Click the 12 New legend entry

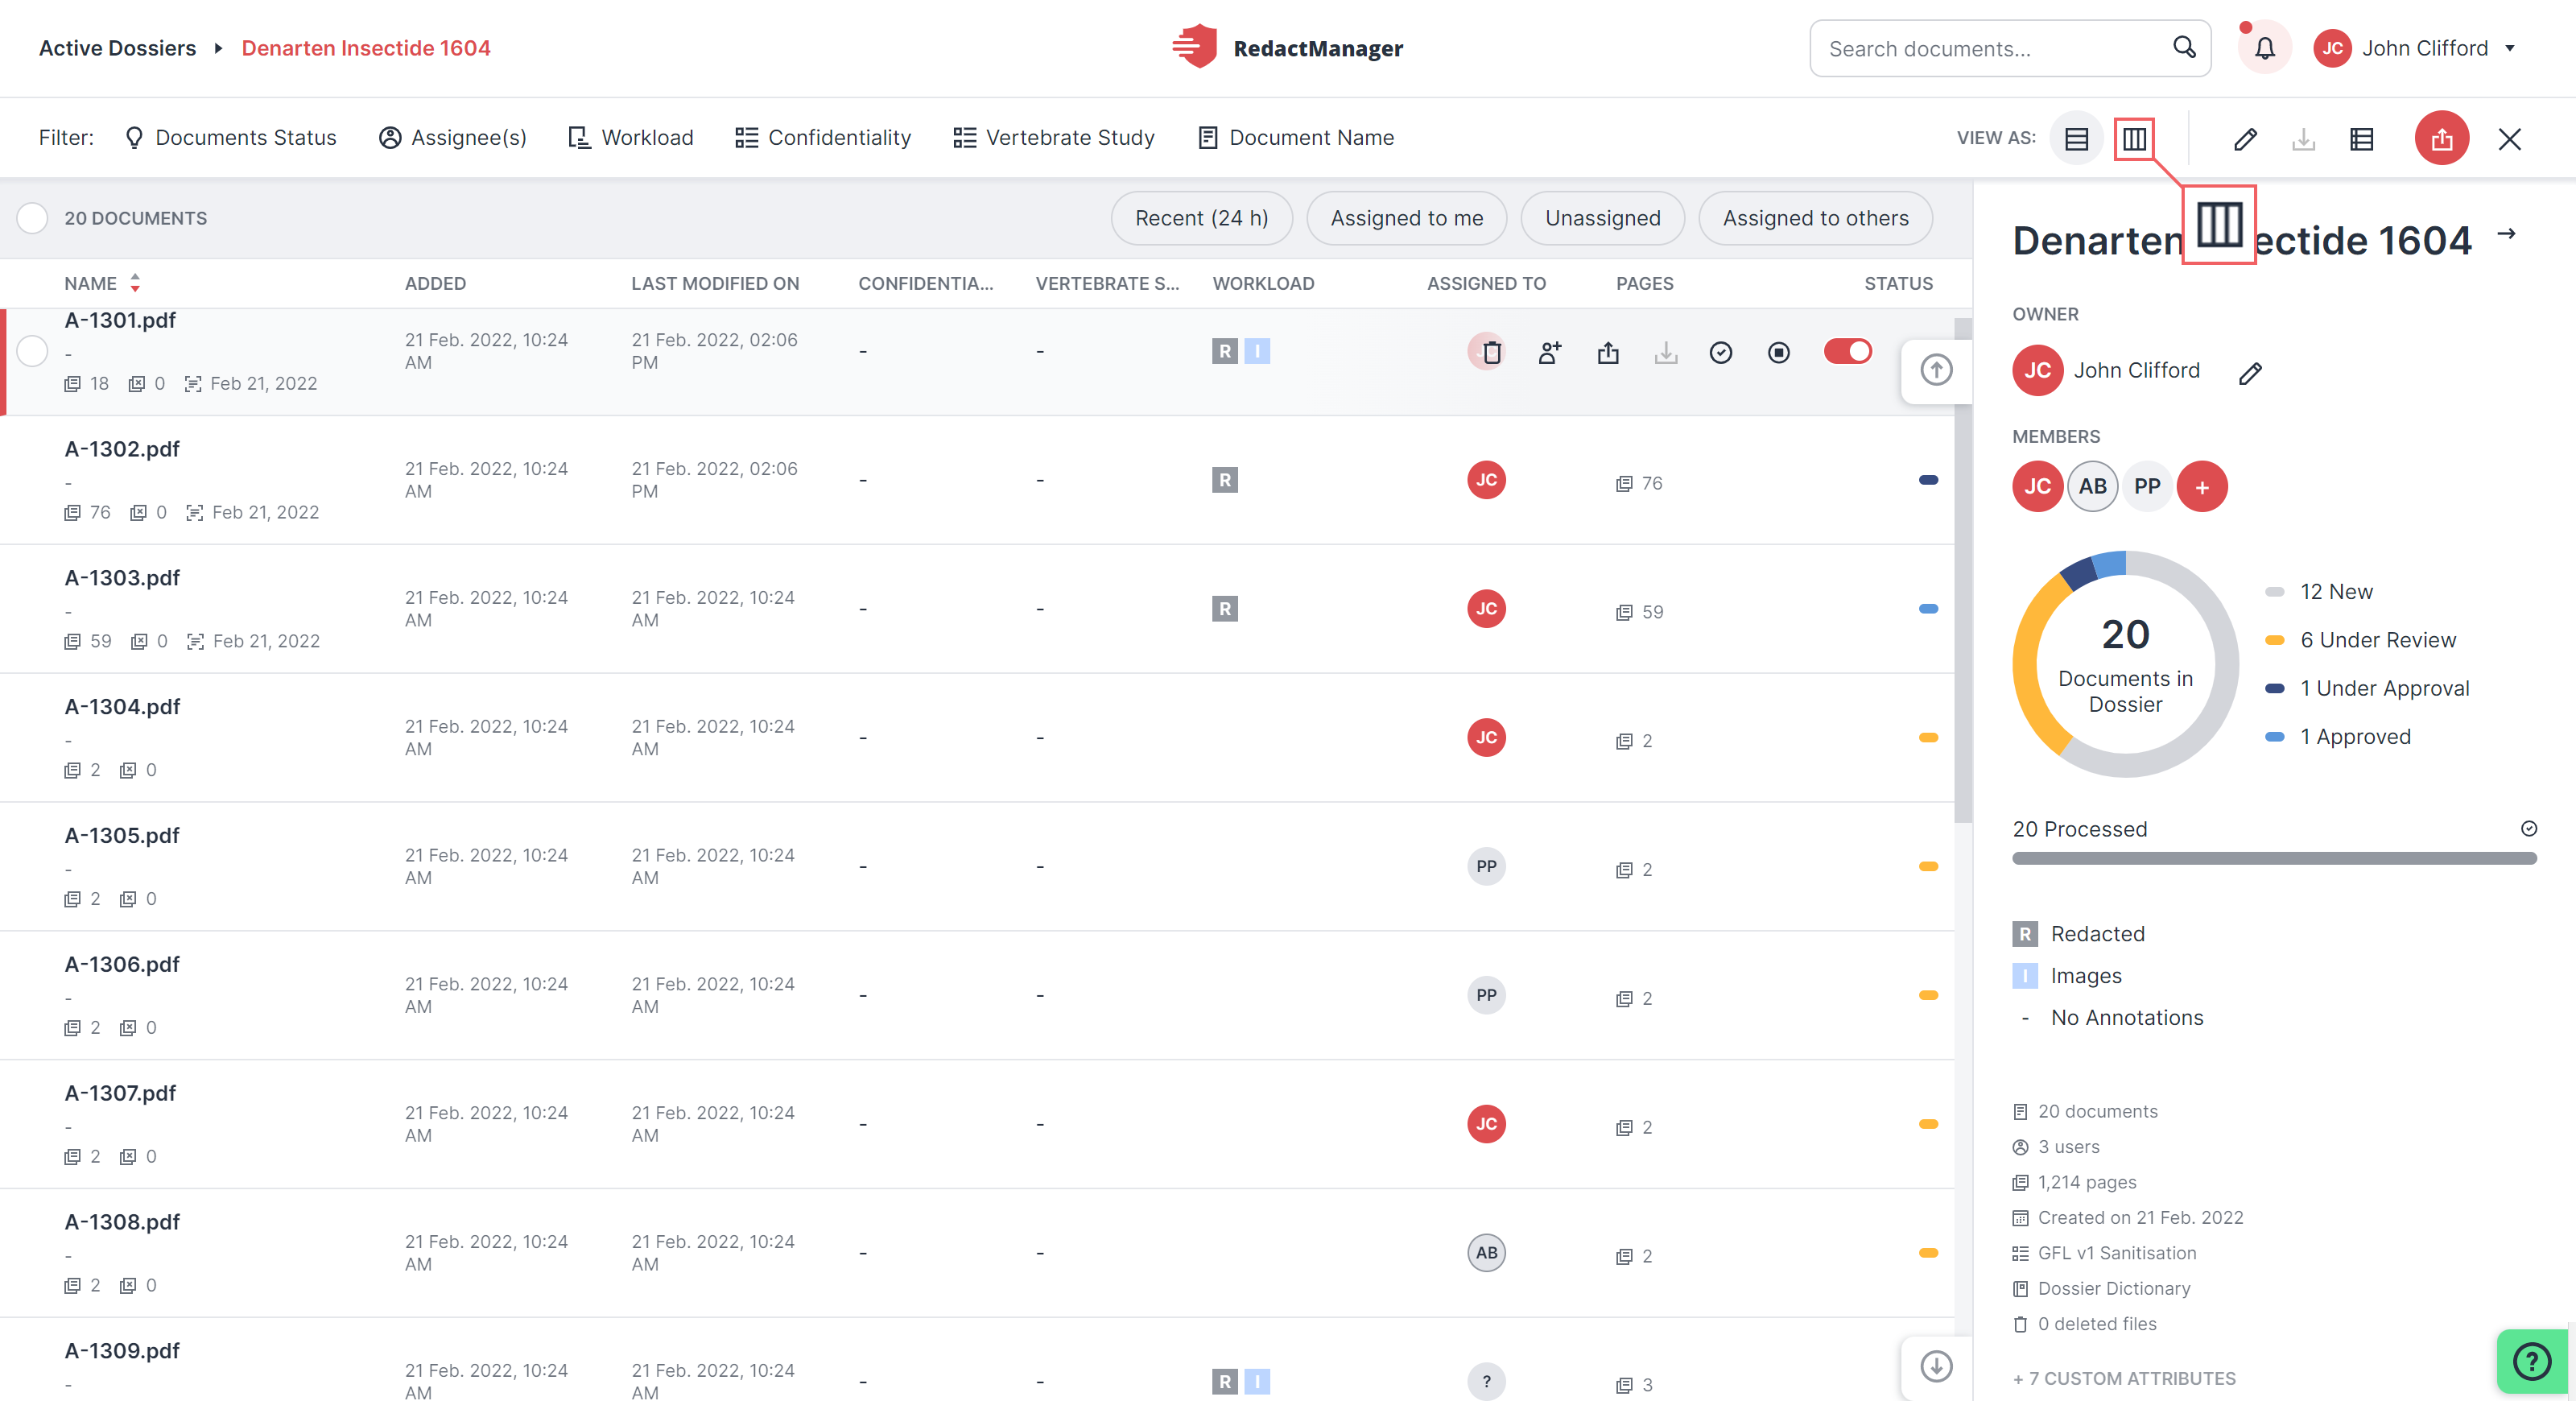(2318, 592)
